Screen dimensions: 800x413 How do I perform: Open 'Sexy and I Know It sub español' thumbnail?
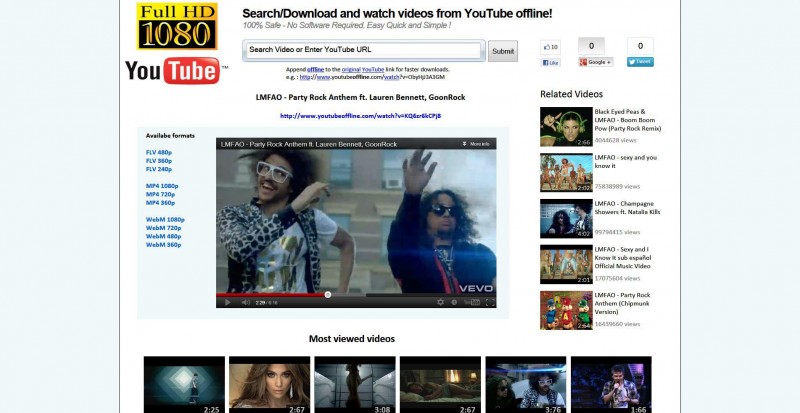coord(566,264)
